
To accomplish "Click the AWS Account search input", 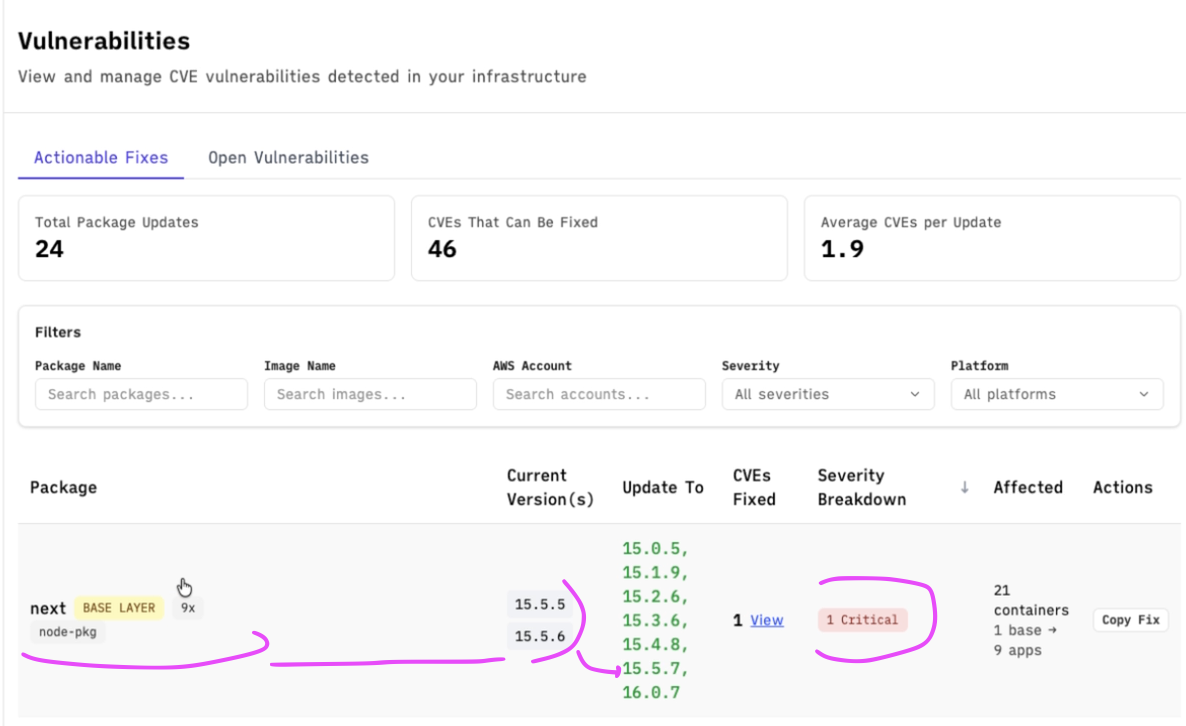I will [599, 394].
